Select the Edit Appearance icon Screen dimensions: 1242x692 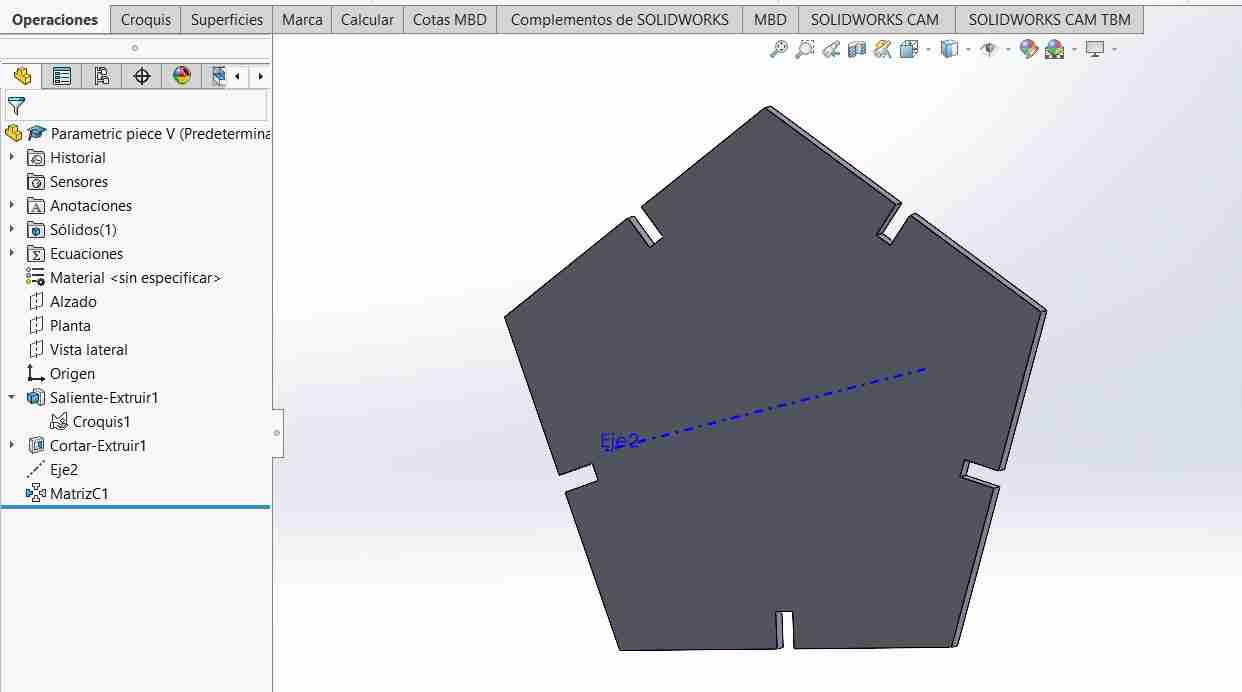click(1027, 48)
